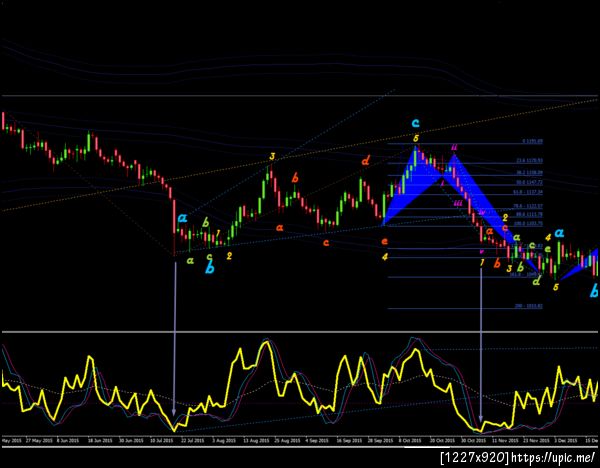
Task: Click the 16 Sep 2015 date label
Action: point(349,440)
